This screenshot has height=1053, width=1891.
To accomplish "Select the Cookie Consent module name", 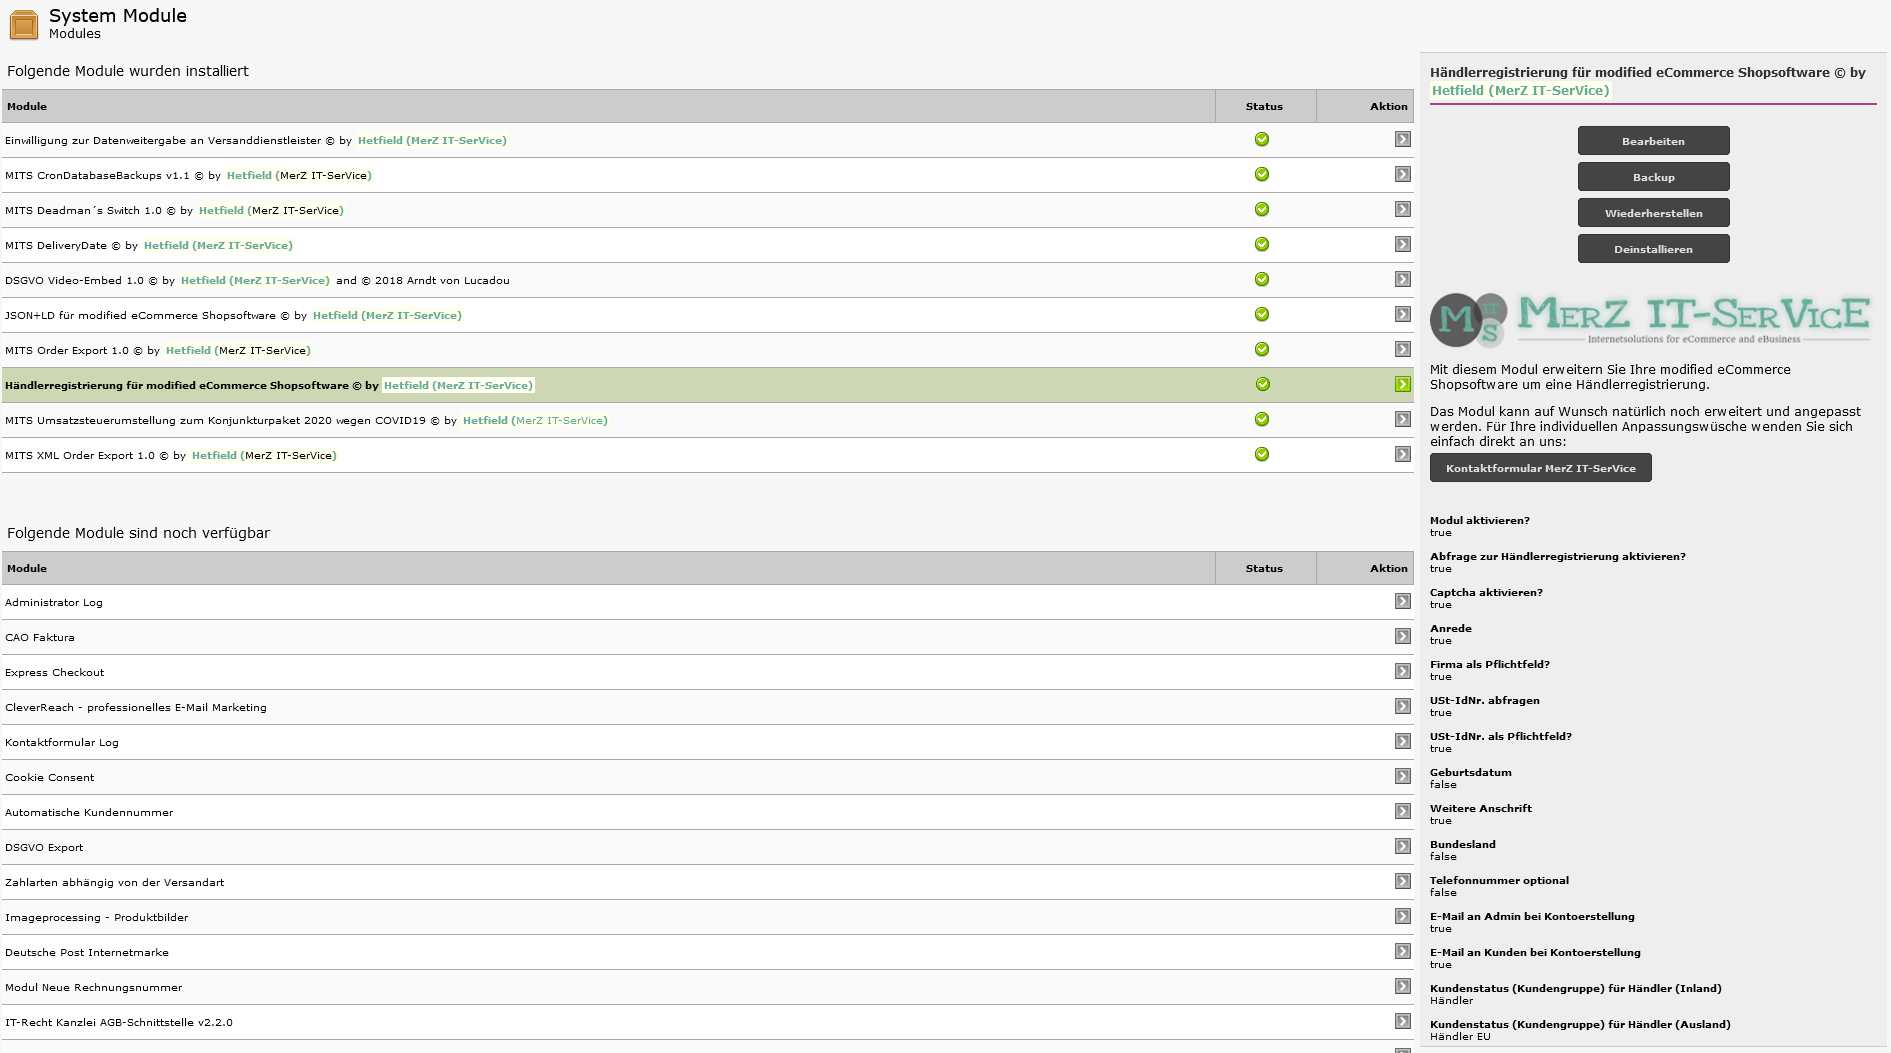I will (x=50, y=777).
